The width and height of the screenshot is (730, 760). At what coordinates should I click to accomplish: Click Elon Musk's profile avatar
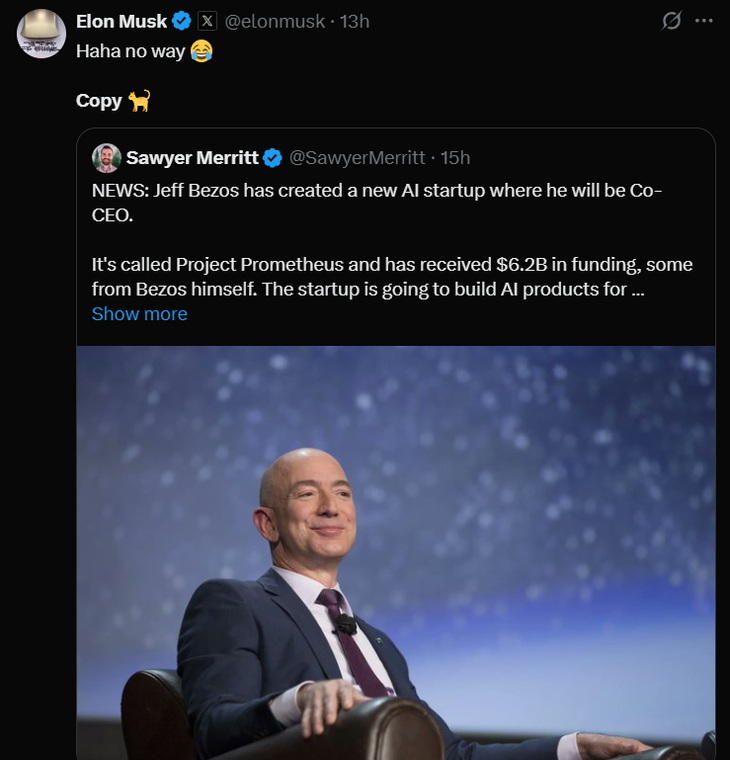(x=41, y=33)
